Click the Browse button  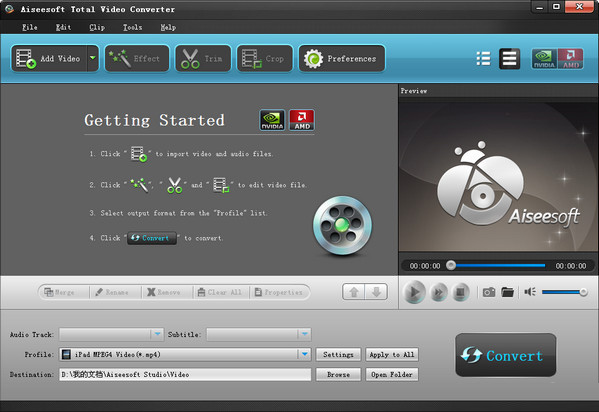click(x=338, y=375)
